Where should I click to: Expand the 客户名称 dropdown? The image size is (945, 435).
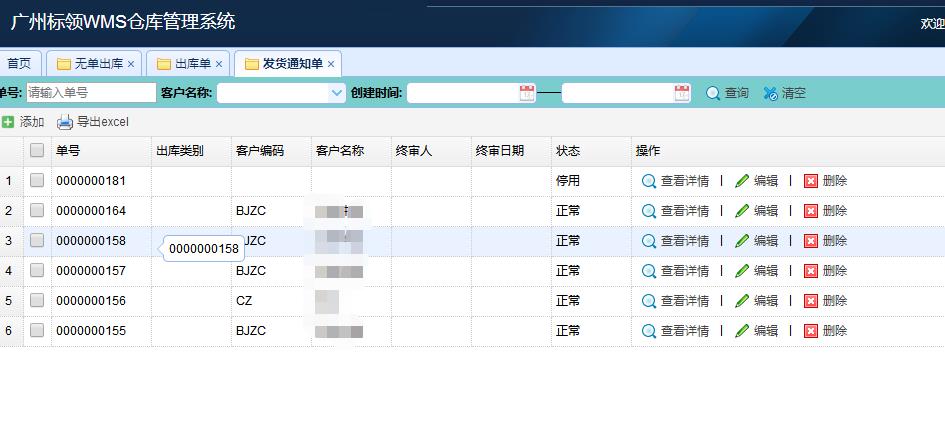[x=336, y=93]
